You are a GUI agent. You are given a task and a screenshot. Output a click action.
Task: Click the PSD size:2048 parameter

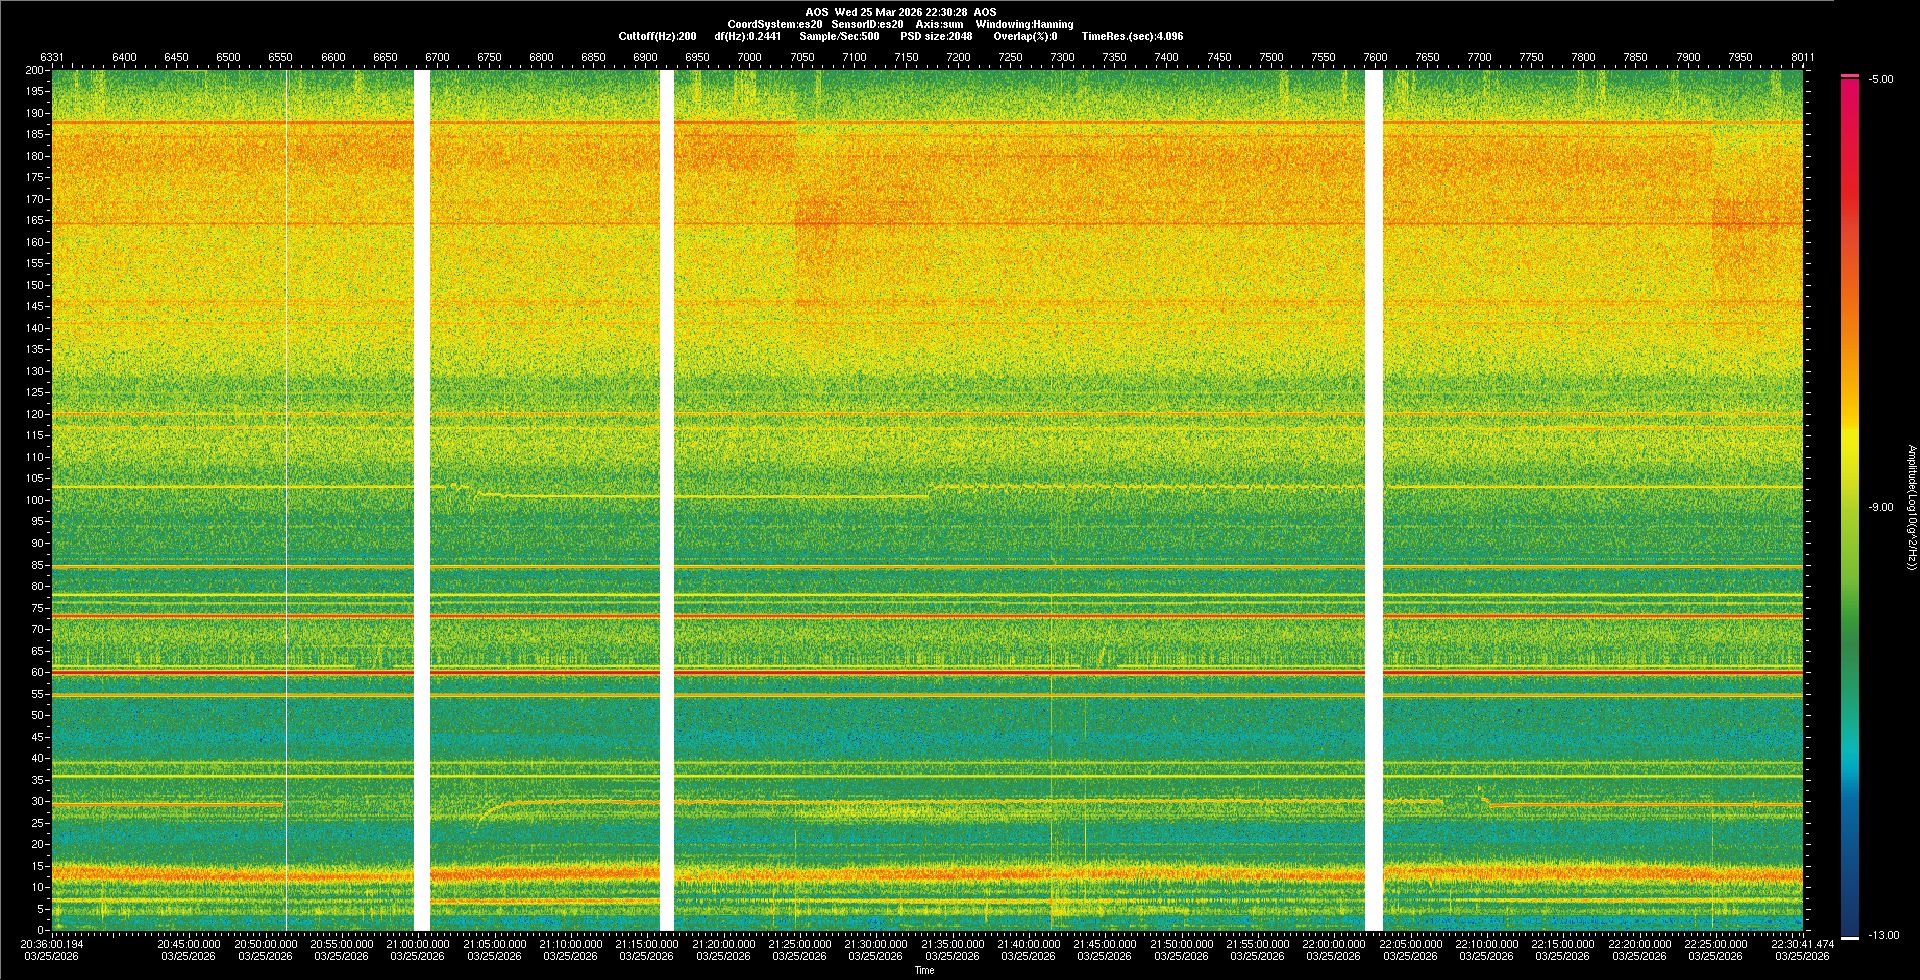point(936,36)
